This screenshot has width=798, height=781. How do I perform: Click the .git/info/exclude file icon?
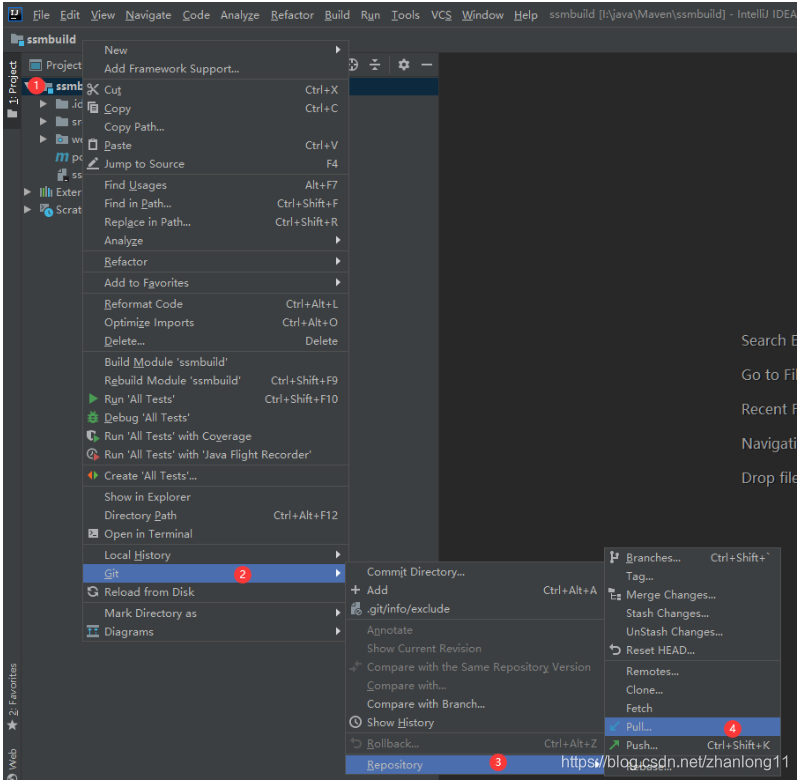(356, 609)
